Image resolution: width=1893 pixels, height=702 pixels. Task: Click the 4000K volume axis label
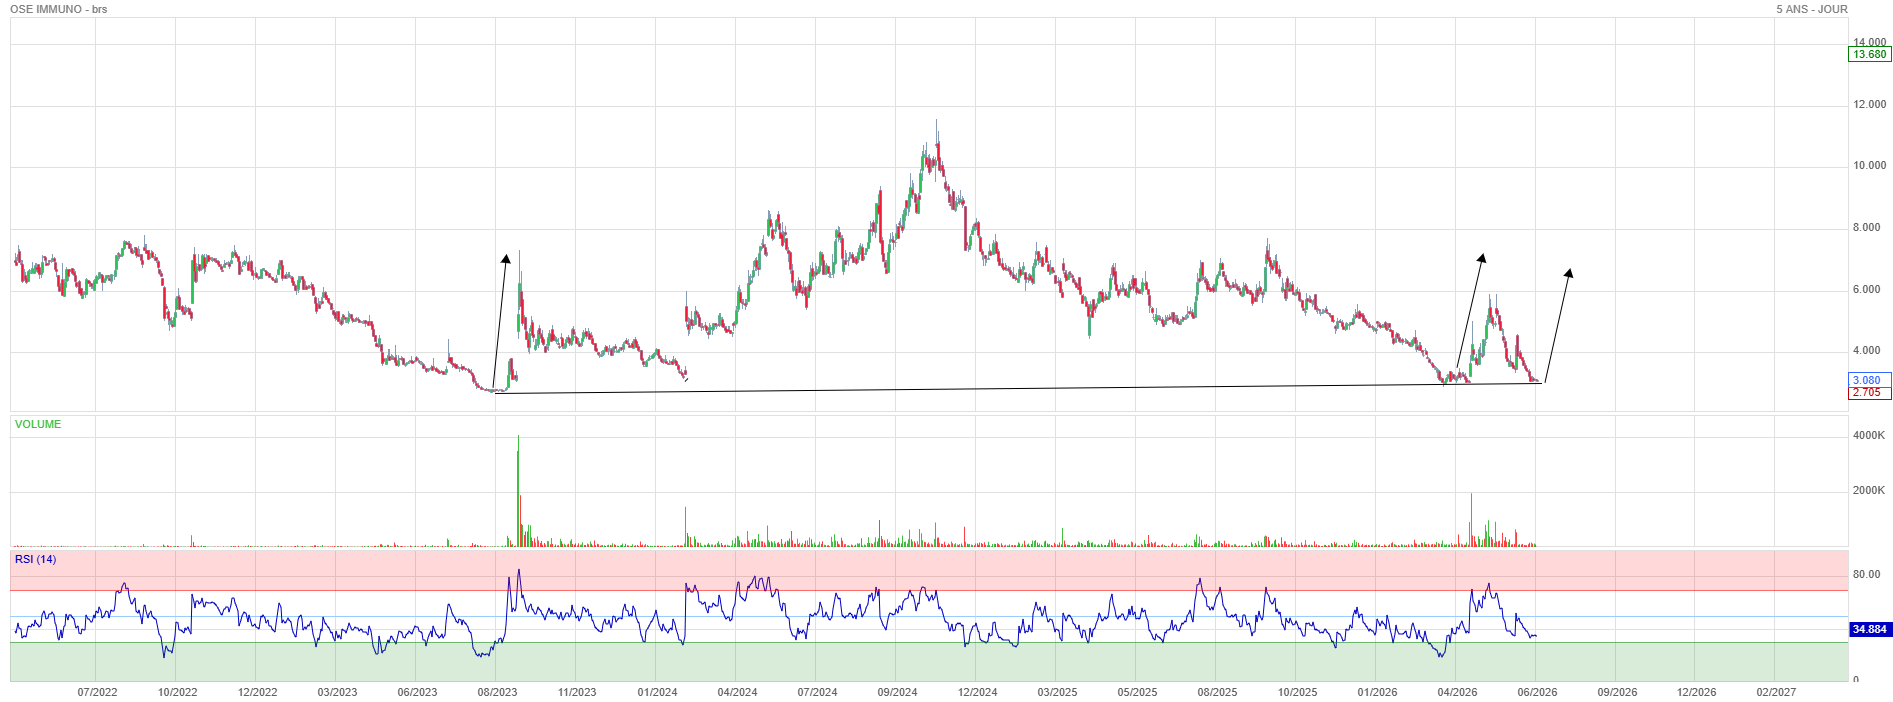click(1869, 435)
